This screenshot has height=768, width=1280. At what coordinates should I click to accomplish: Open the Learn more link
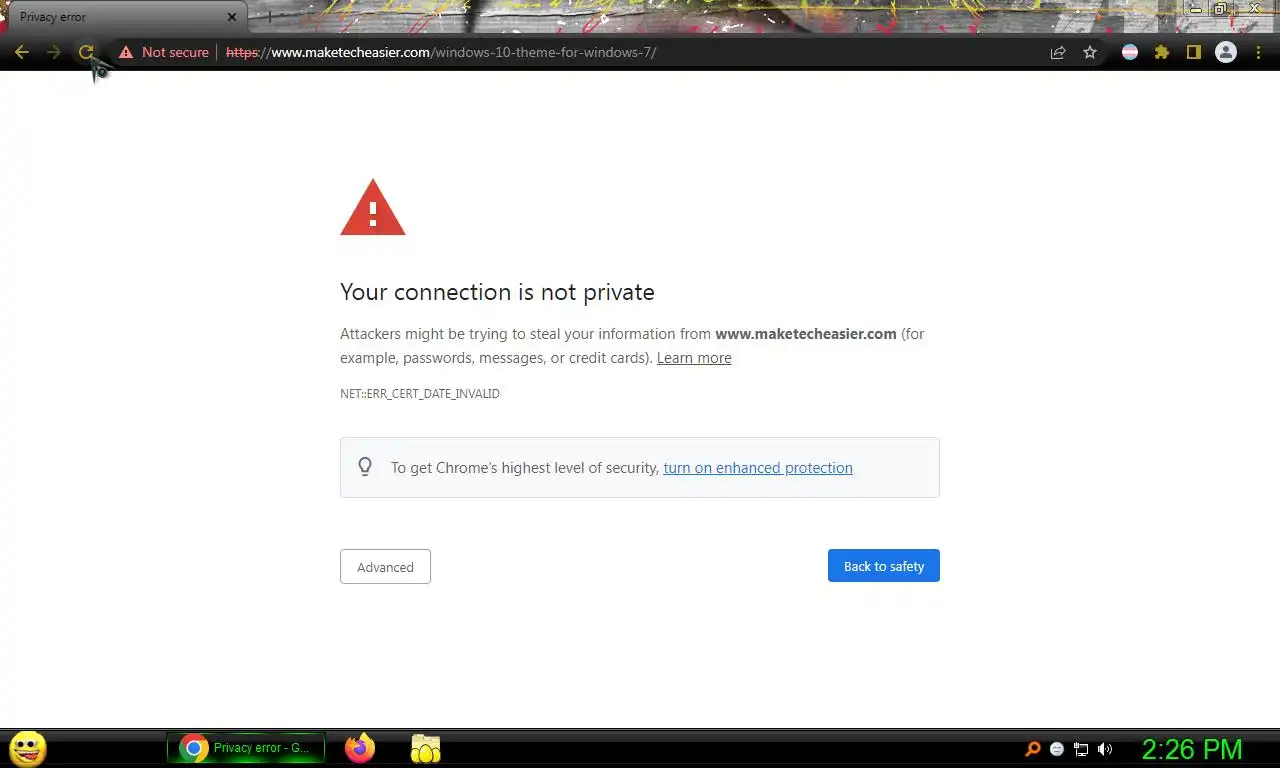694,358
